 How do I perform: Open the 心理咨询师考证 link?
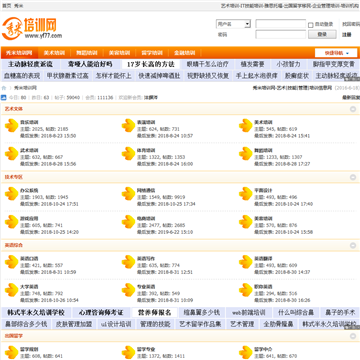(x=101, y=313)
